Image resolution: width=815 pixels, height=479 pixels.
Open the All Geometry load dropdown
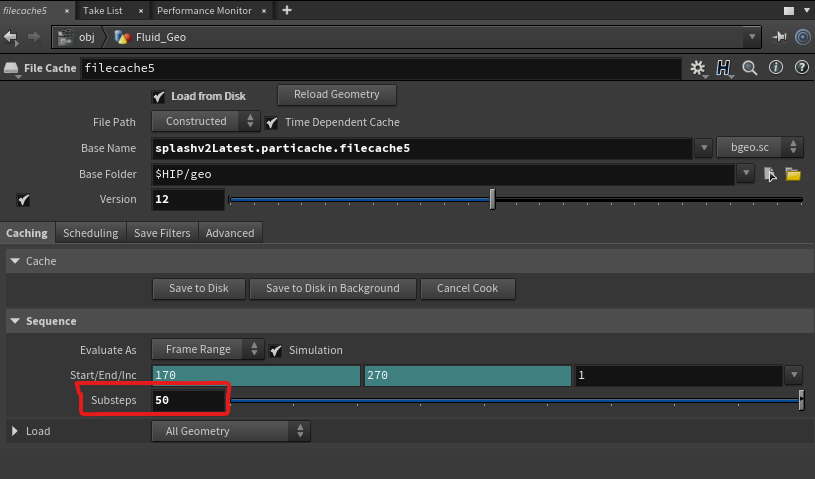[x=231, y=431]
